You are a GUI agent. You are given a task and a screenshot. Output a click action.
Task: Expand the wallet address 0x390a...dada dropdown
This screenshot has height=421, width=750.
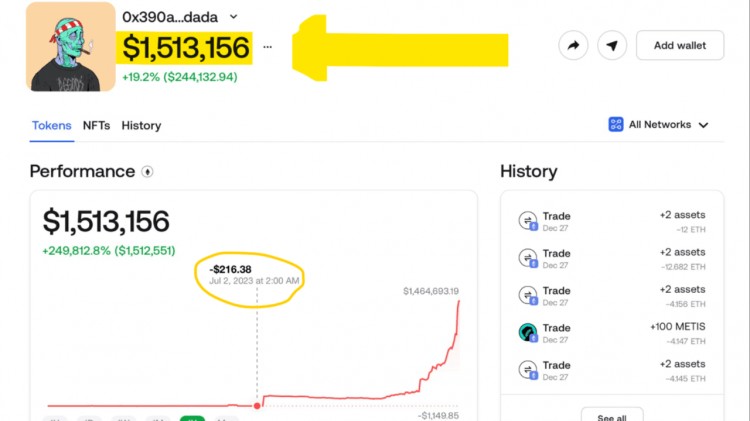point(234,16)
